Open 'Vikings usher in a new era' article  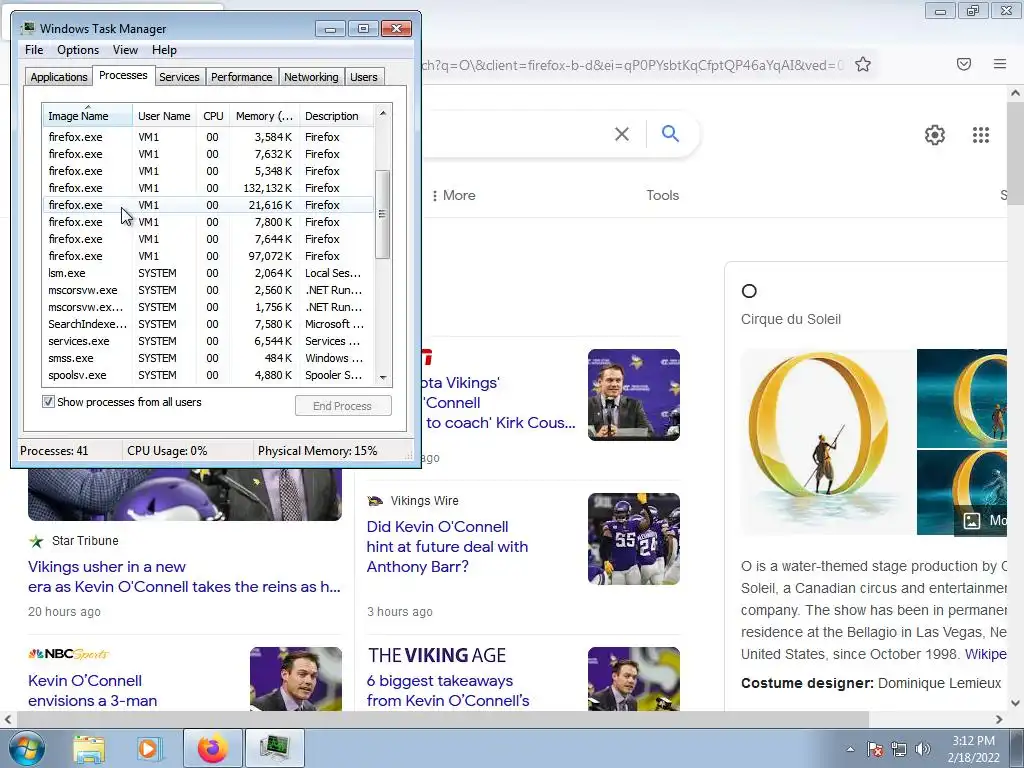coord(184,577)
